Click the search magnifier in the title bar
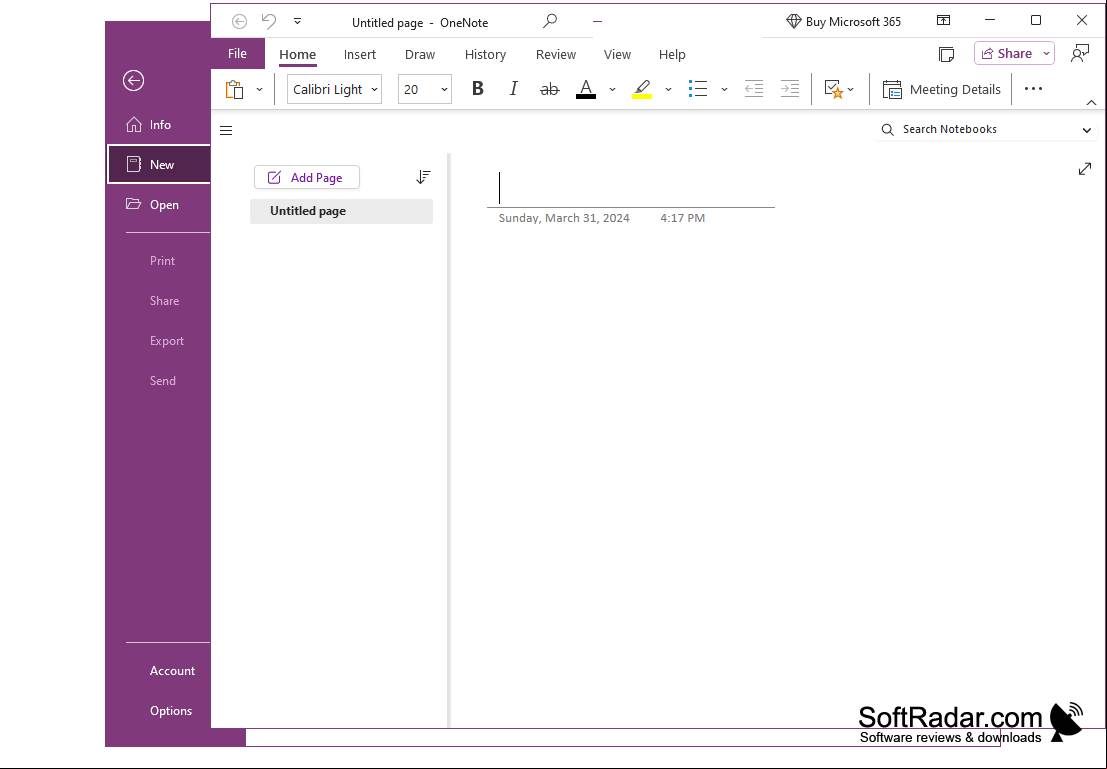This screenshot has width=1107, height=769. click(550, 21)
